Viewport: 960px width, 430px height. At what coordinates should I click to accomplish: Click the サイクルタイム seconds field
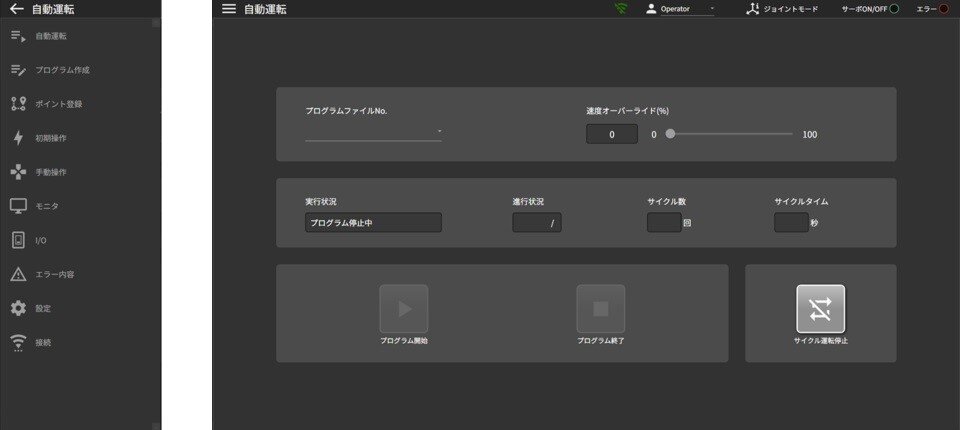tap(792, 222)
